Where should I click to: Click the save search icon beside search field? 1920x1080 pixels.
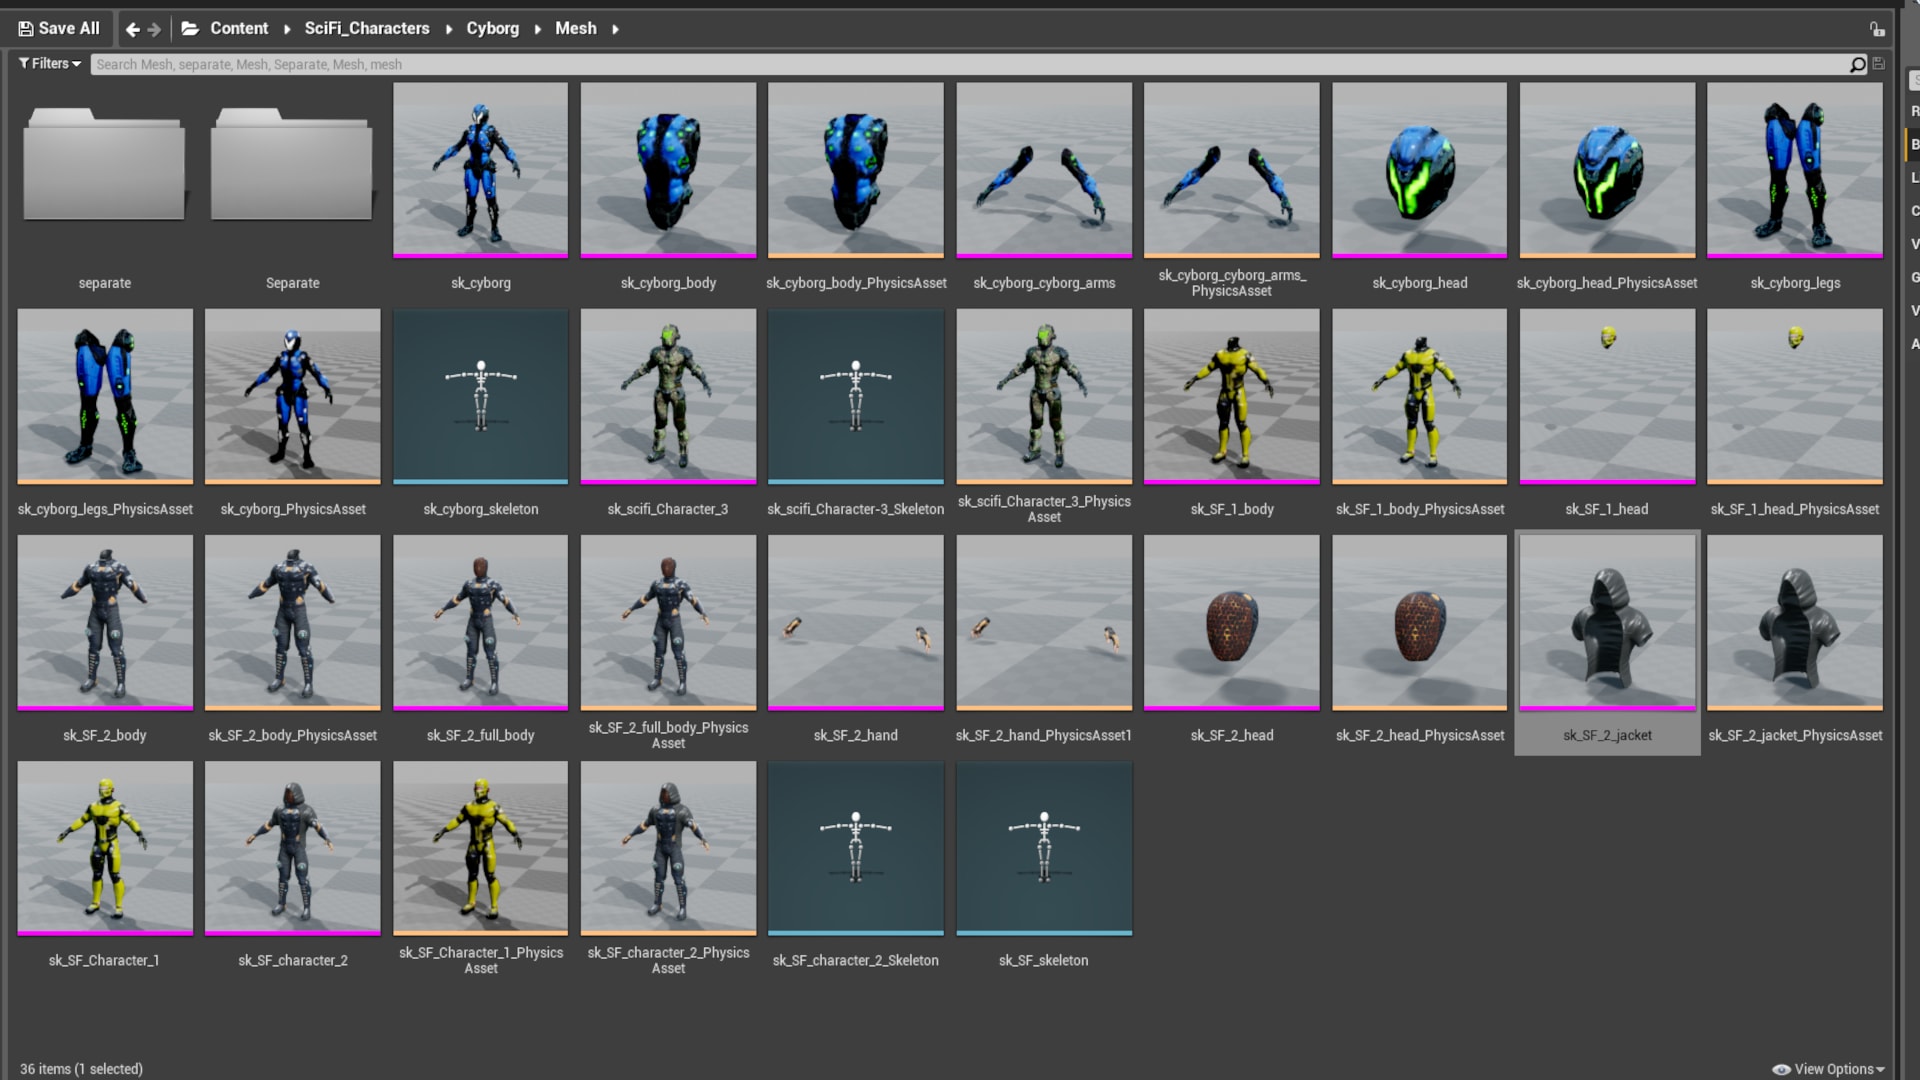[1878, 64]
